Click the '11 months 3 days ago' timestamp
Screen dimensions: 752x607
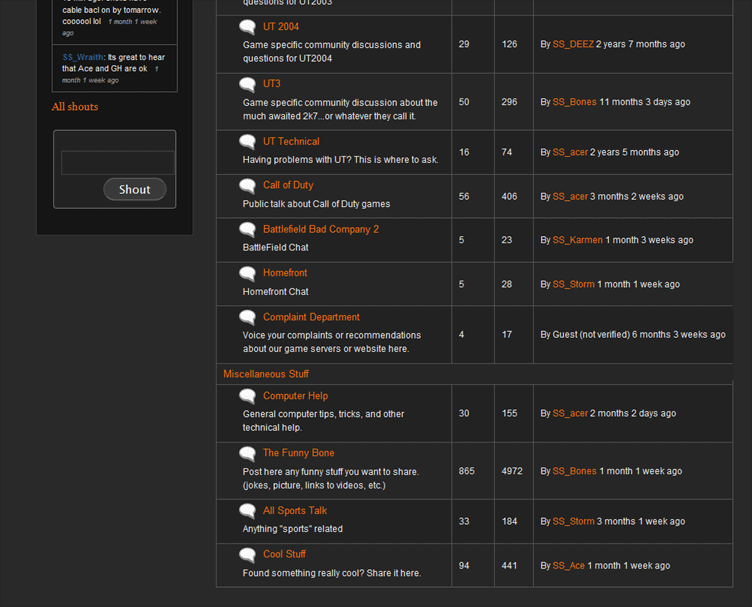(645, 102)
